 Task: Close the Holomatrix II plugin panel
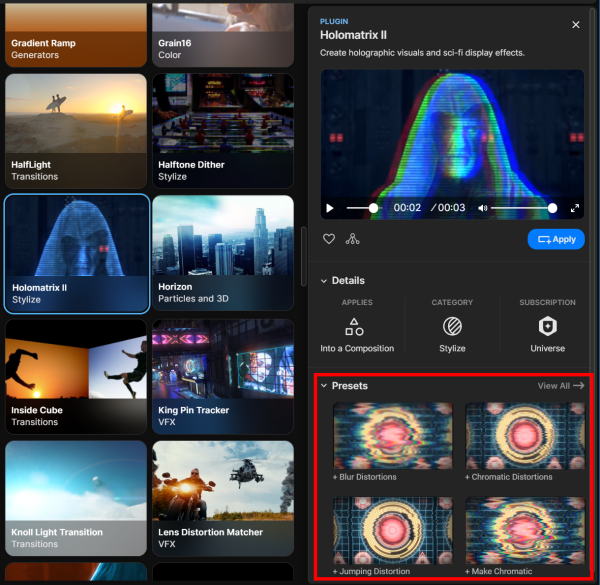coord(575,25)
